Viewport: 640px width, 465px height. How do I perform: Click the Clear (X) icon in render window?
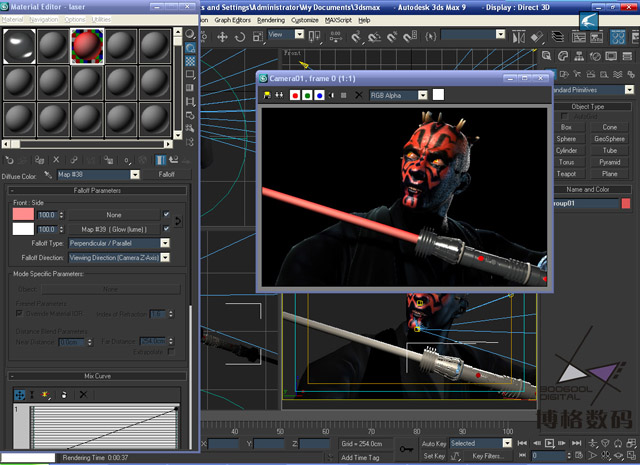coord(358,95)
